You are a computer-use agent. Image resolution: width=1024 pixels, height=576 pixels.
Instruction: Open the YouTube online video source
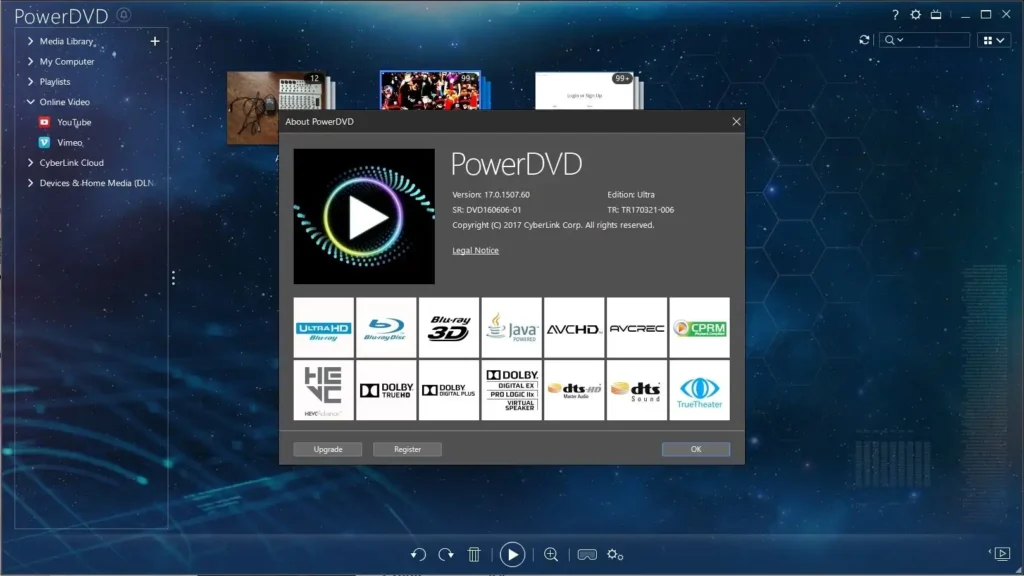coord(74,122)
